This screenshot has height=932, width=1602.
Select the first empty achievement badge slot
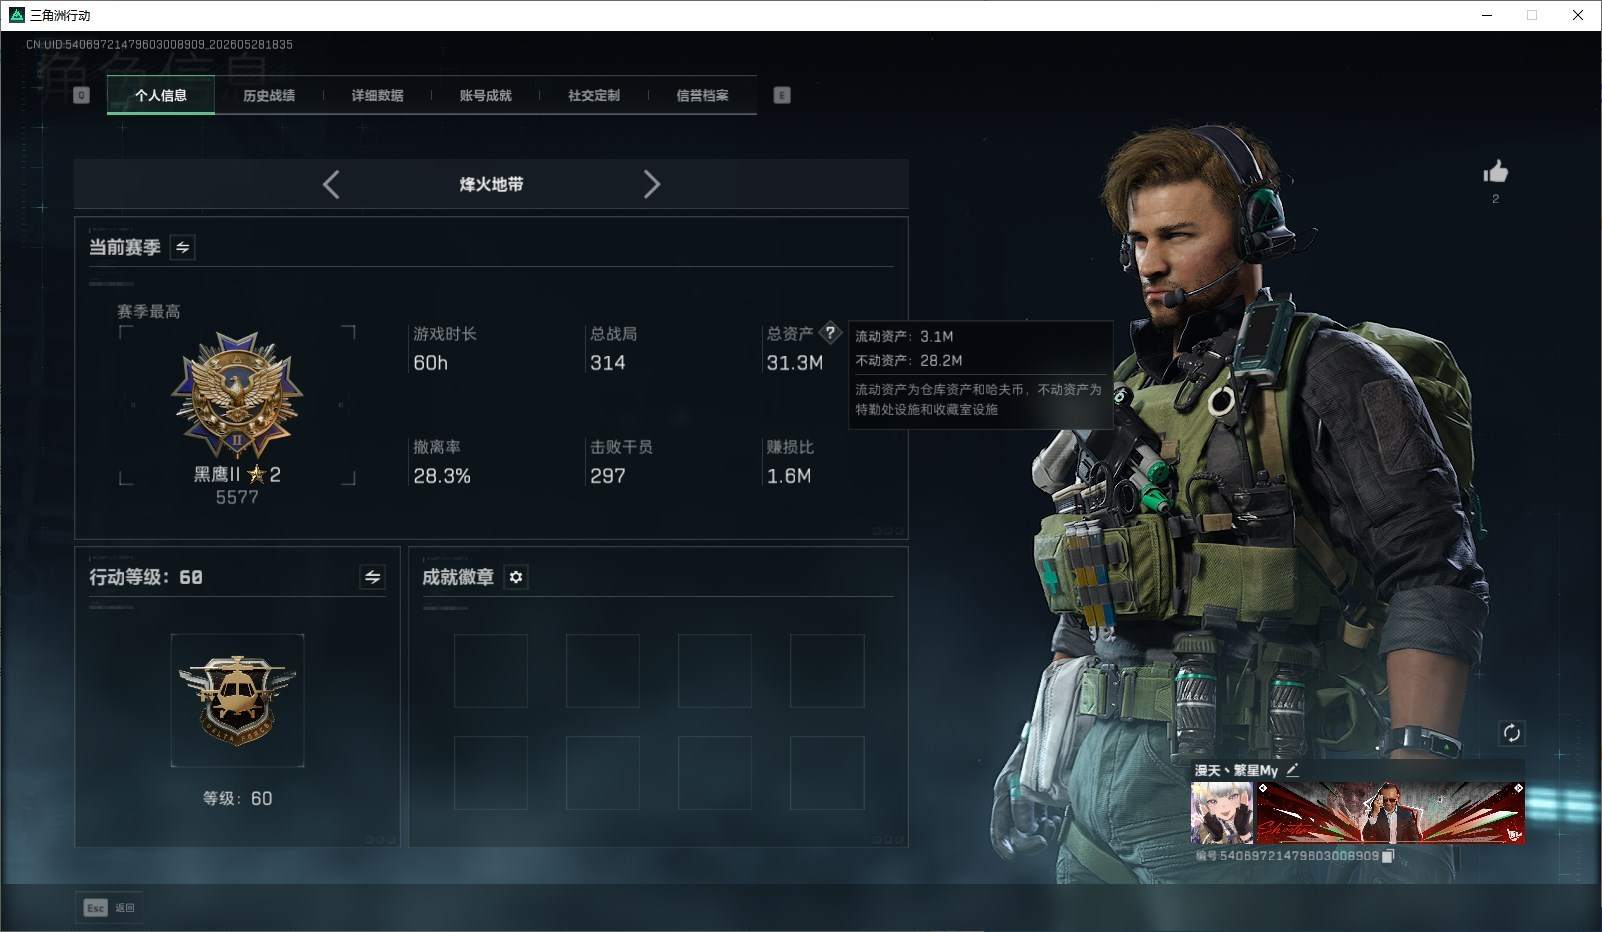coord(491,671)
